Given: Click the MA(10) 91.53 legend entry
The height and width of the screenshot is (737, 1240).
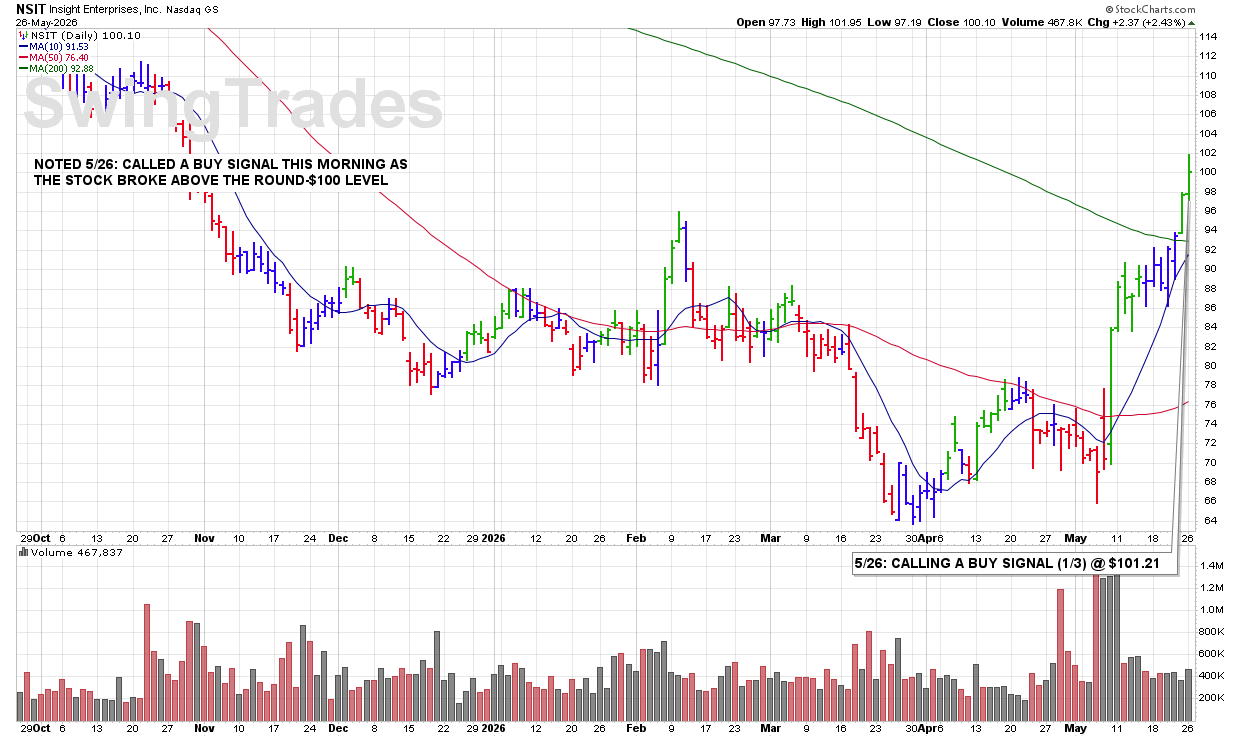Looking at the screenshot, I should [x=59, y=46].
